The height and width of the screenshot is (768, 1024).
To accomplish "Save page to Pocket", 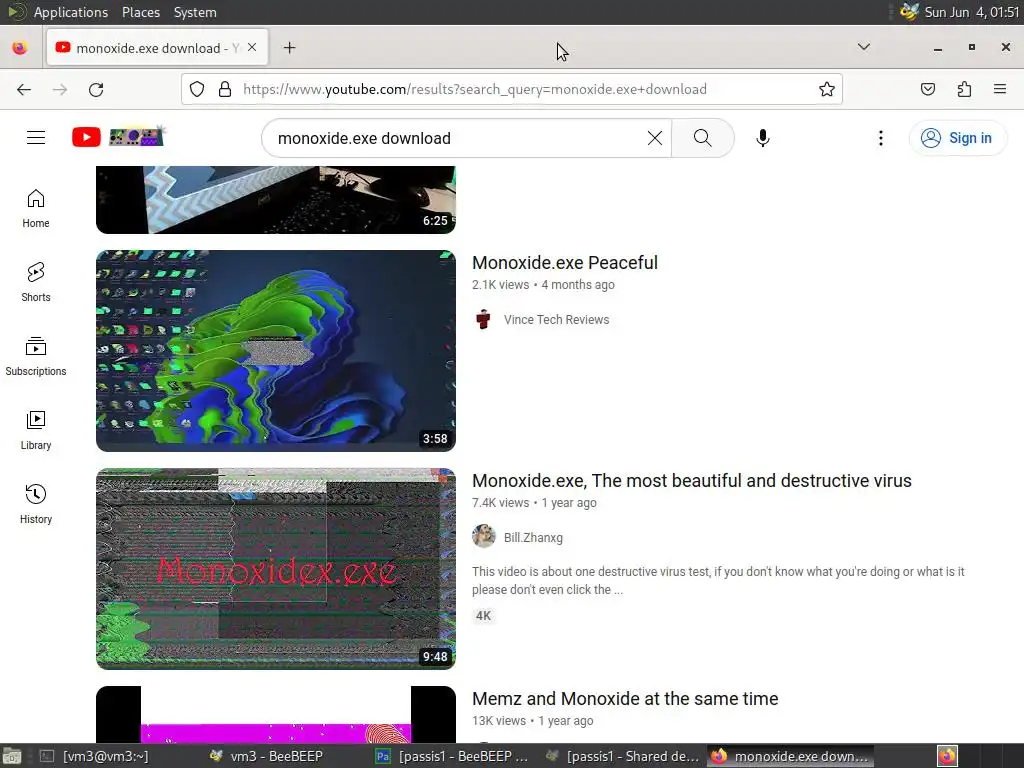I will 927,89.
